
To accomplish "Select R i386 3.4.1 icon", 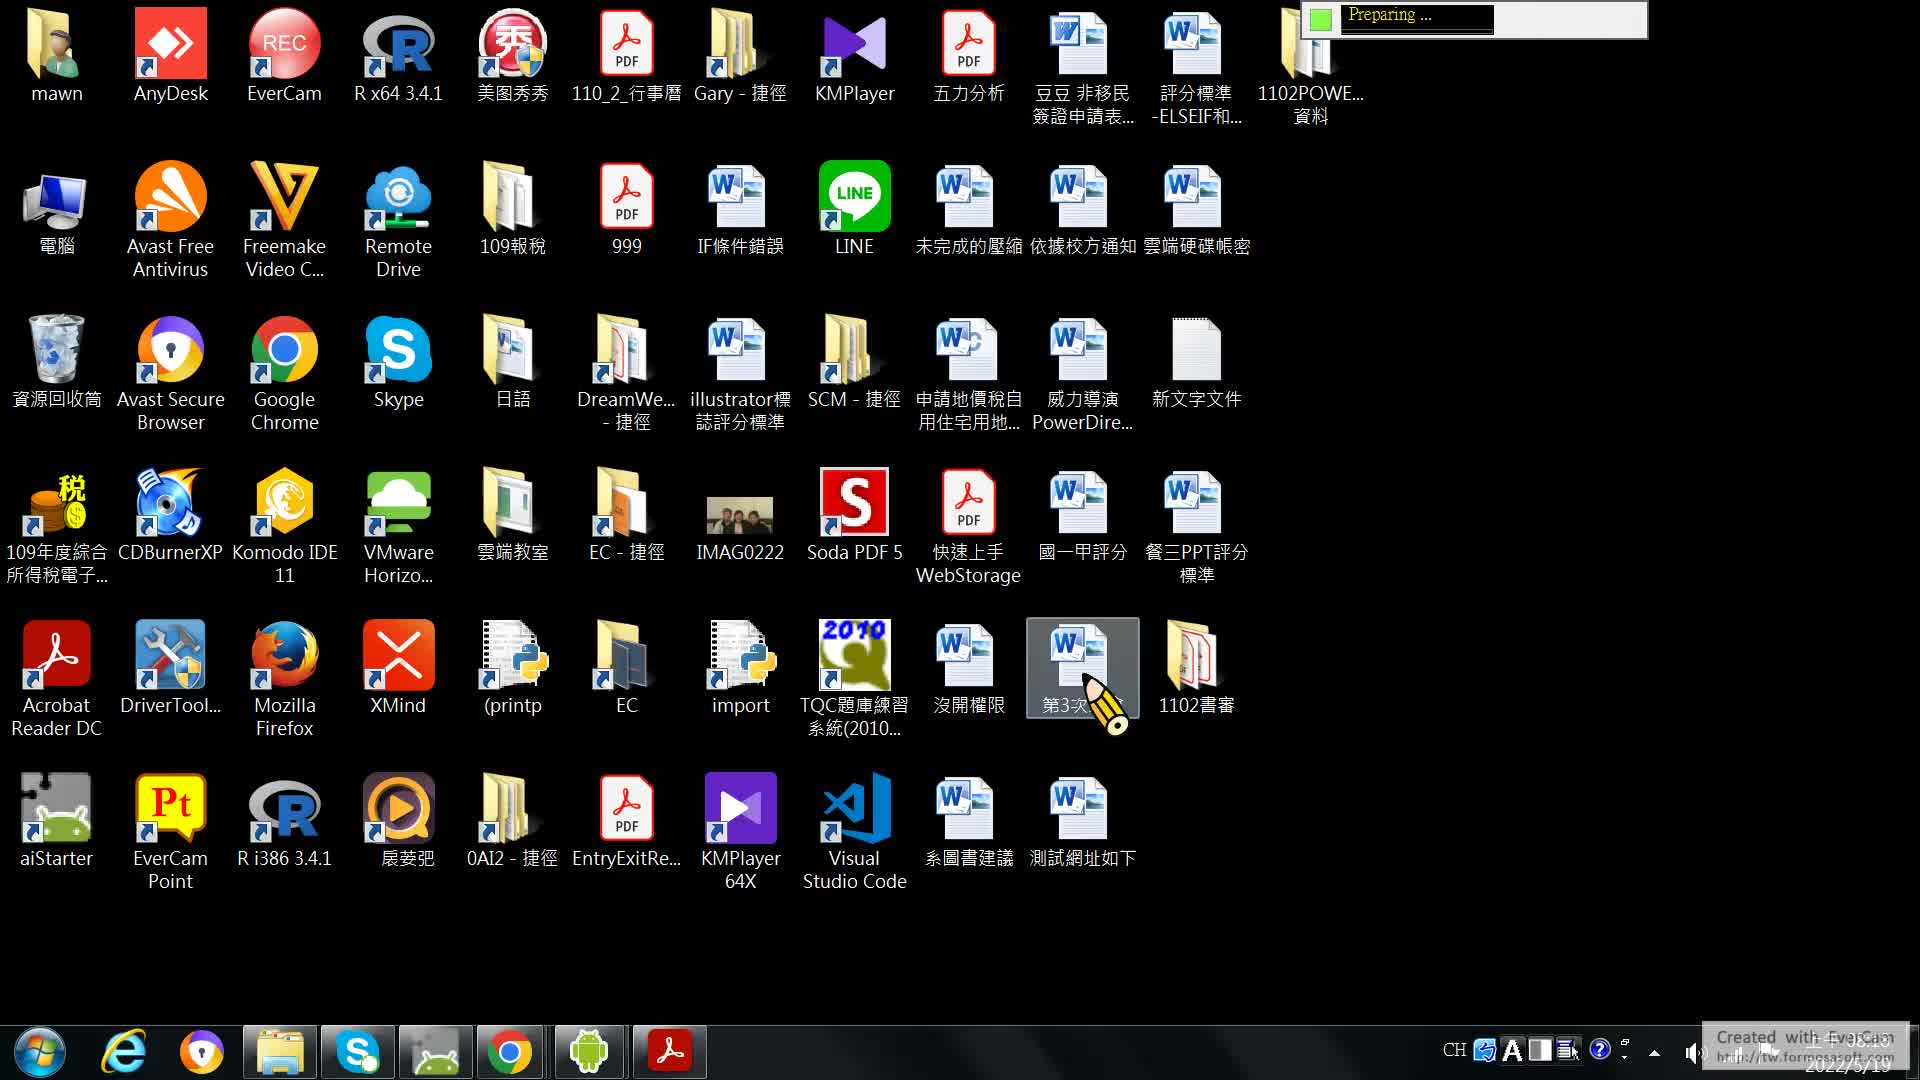I will pos(284,821).
